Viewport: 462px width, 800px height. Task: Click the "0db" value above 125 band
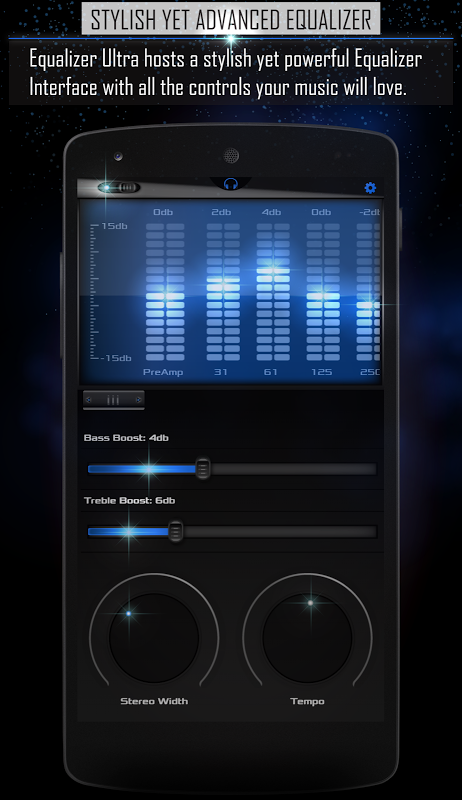321,212
